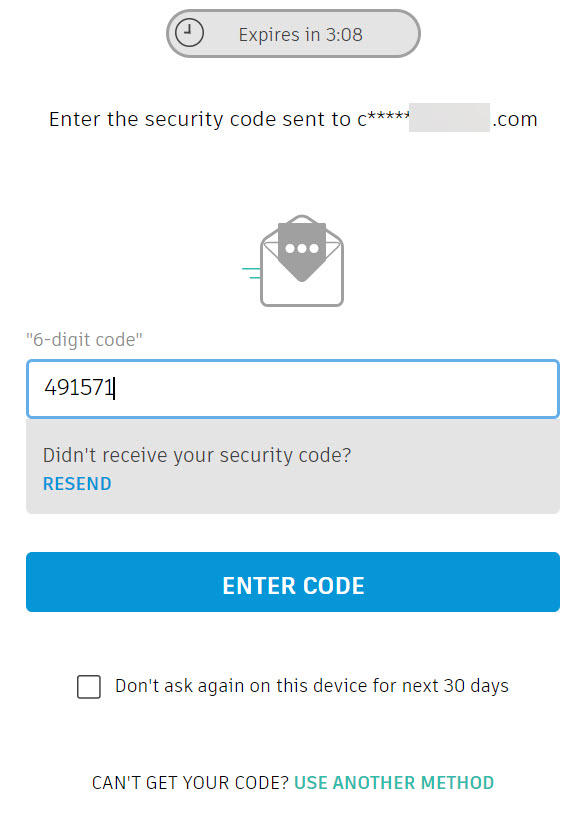The image size is (584, 814).
Task: Click the green motion lines beside envelope
Action: click(251, 273)
